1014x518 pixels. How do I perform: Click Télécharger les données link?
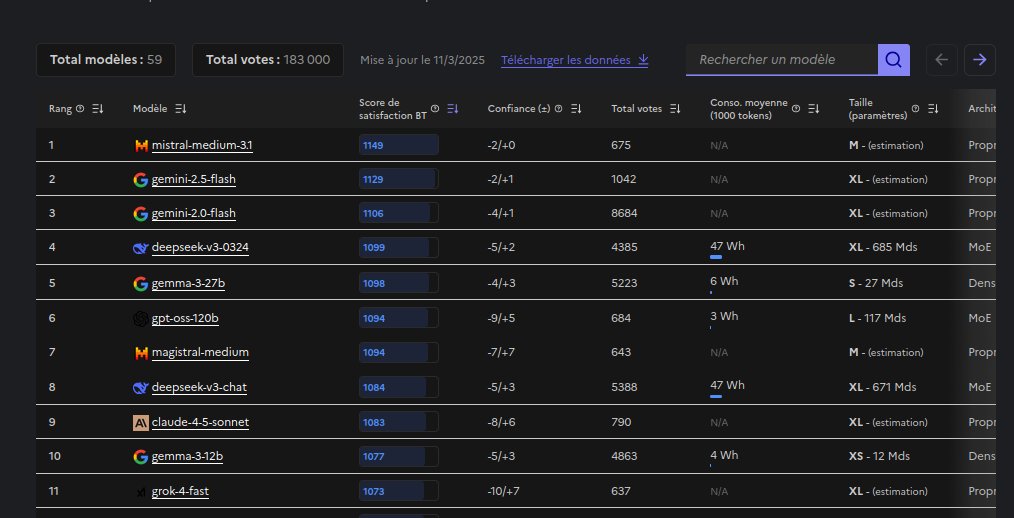tap(574, 60)
